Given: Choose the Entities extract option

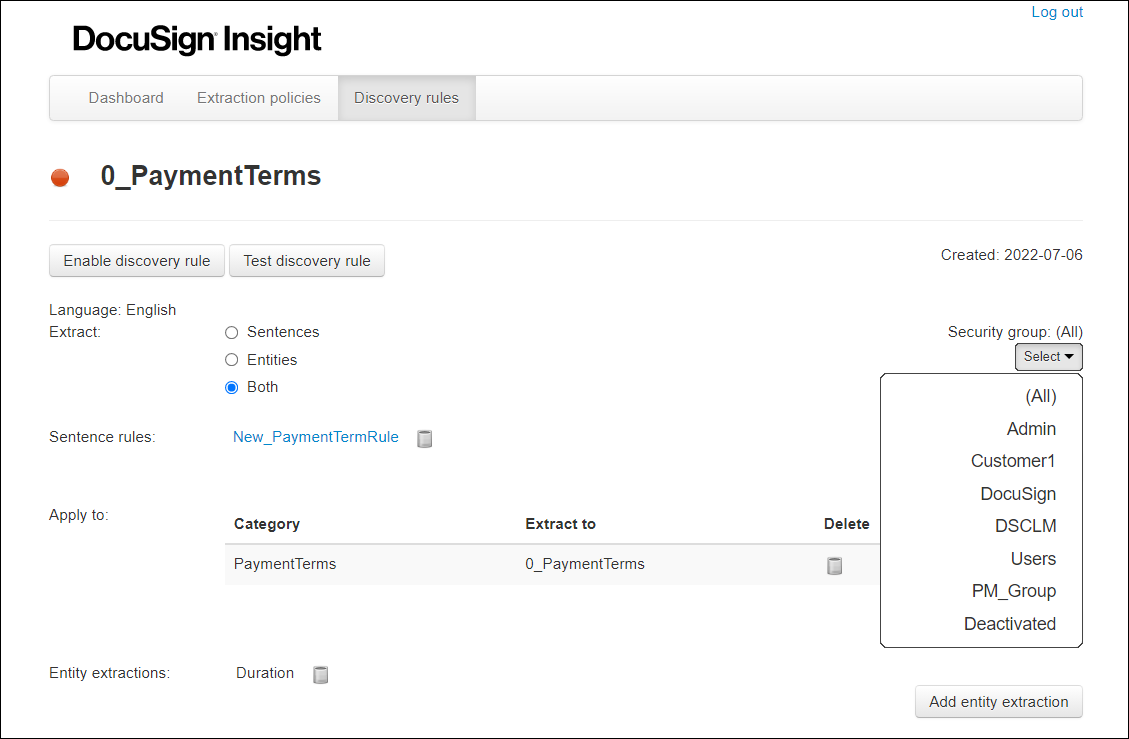Looking at the screenshot, I should coord(232,360).
